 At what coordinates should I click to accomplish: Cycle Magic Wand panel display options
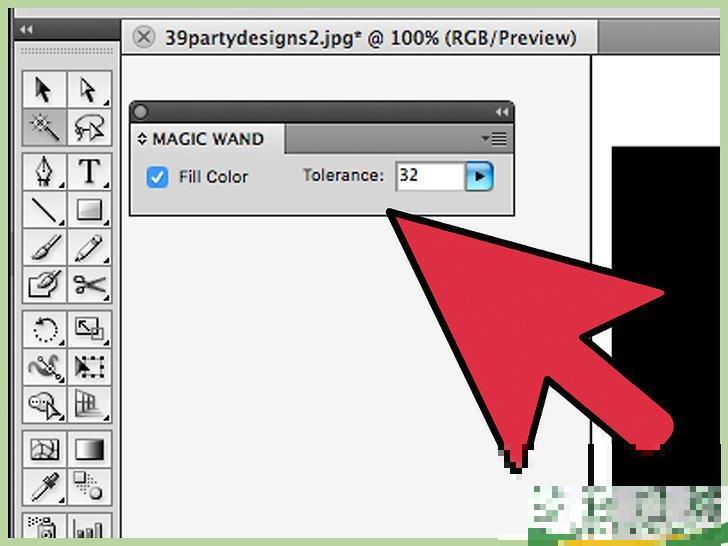click(x=142, y=139)
